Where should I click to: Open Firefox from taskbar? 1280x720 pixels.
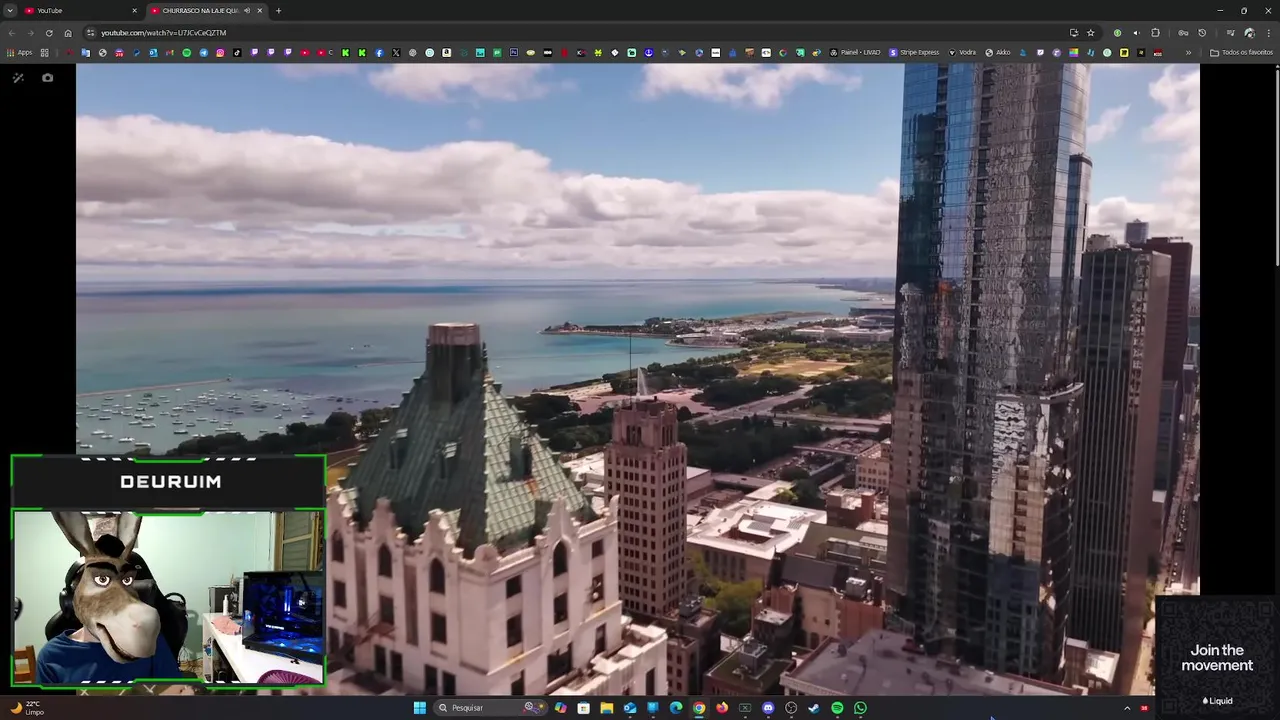click(x=722, y=708)
